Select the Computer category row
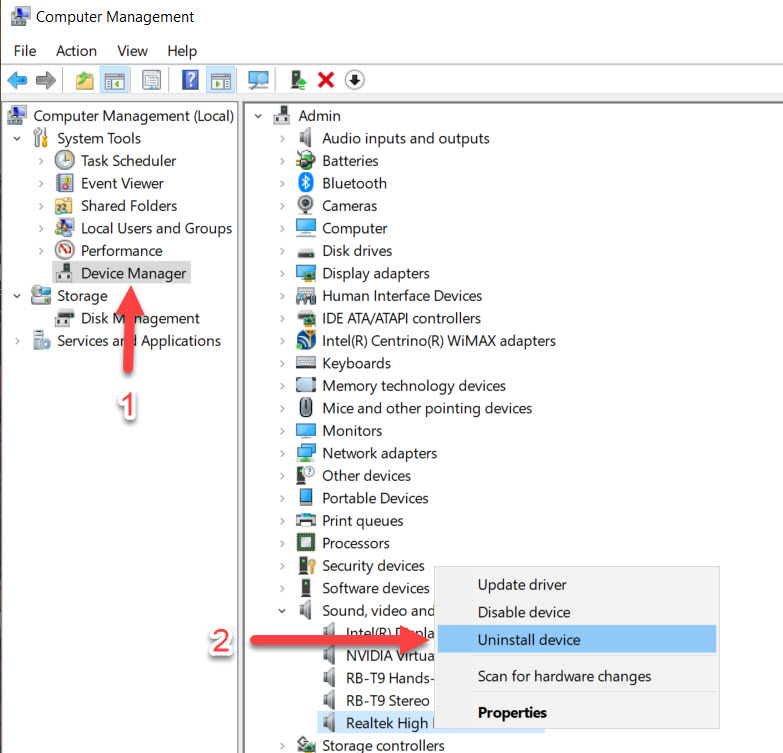Viewport: 783px width, 753px height. [355, 228]
